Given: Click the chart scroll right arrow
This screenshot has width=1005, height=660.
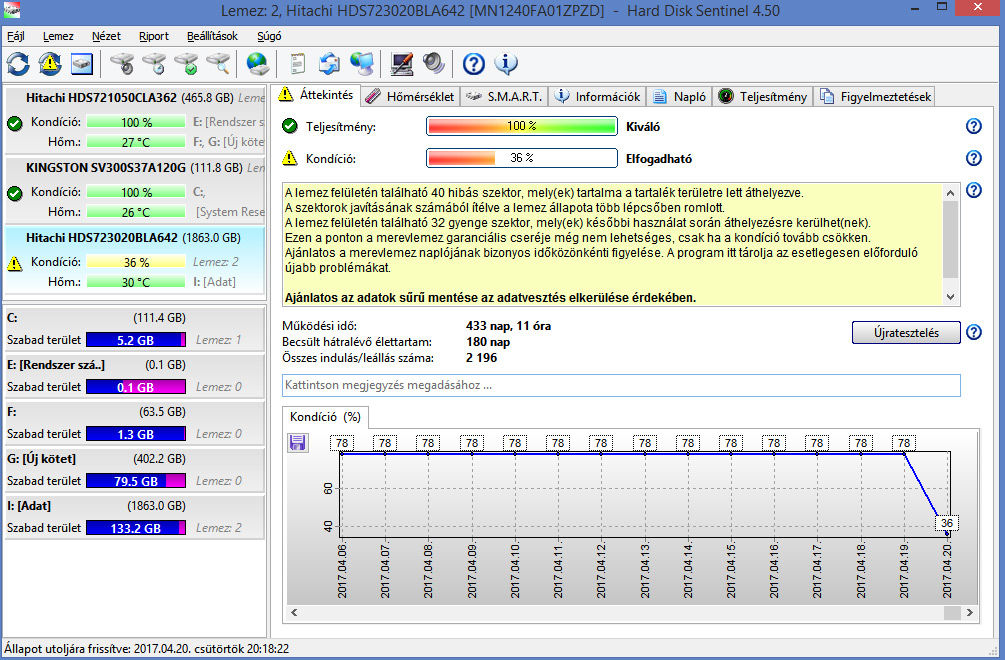Looking at the screenshot, I should tap(970, 613).
